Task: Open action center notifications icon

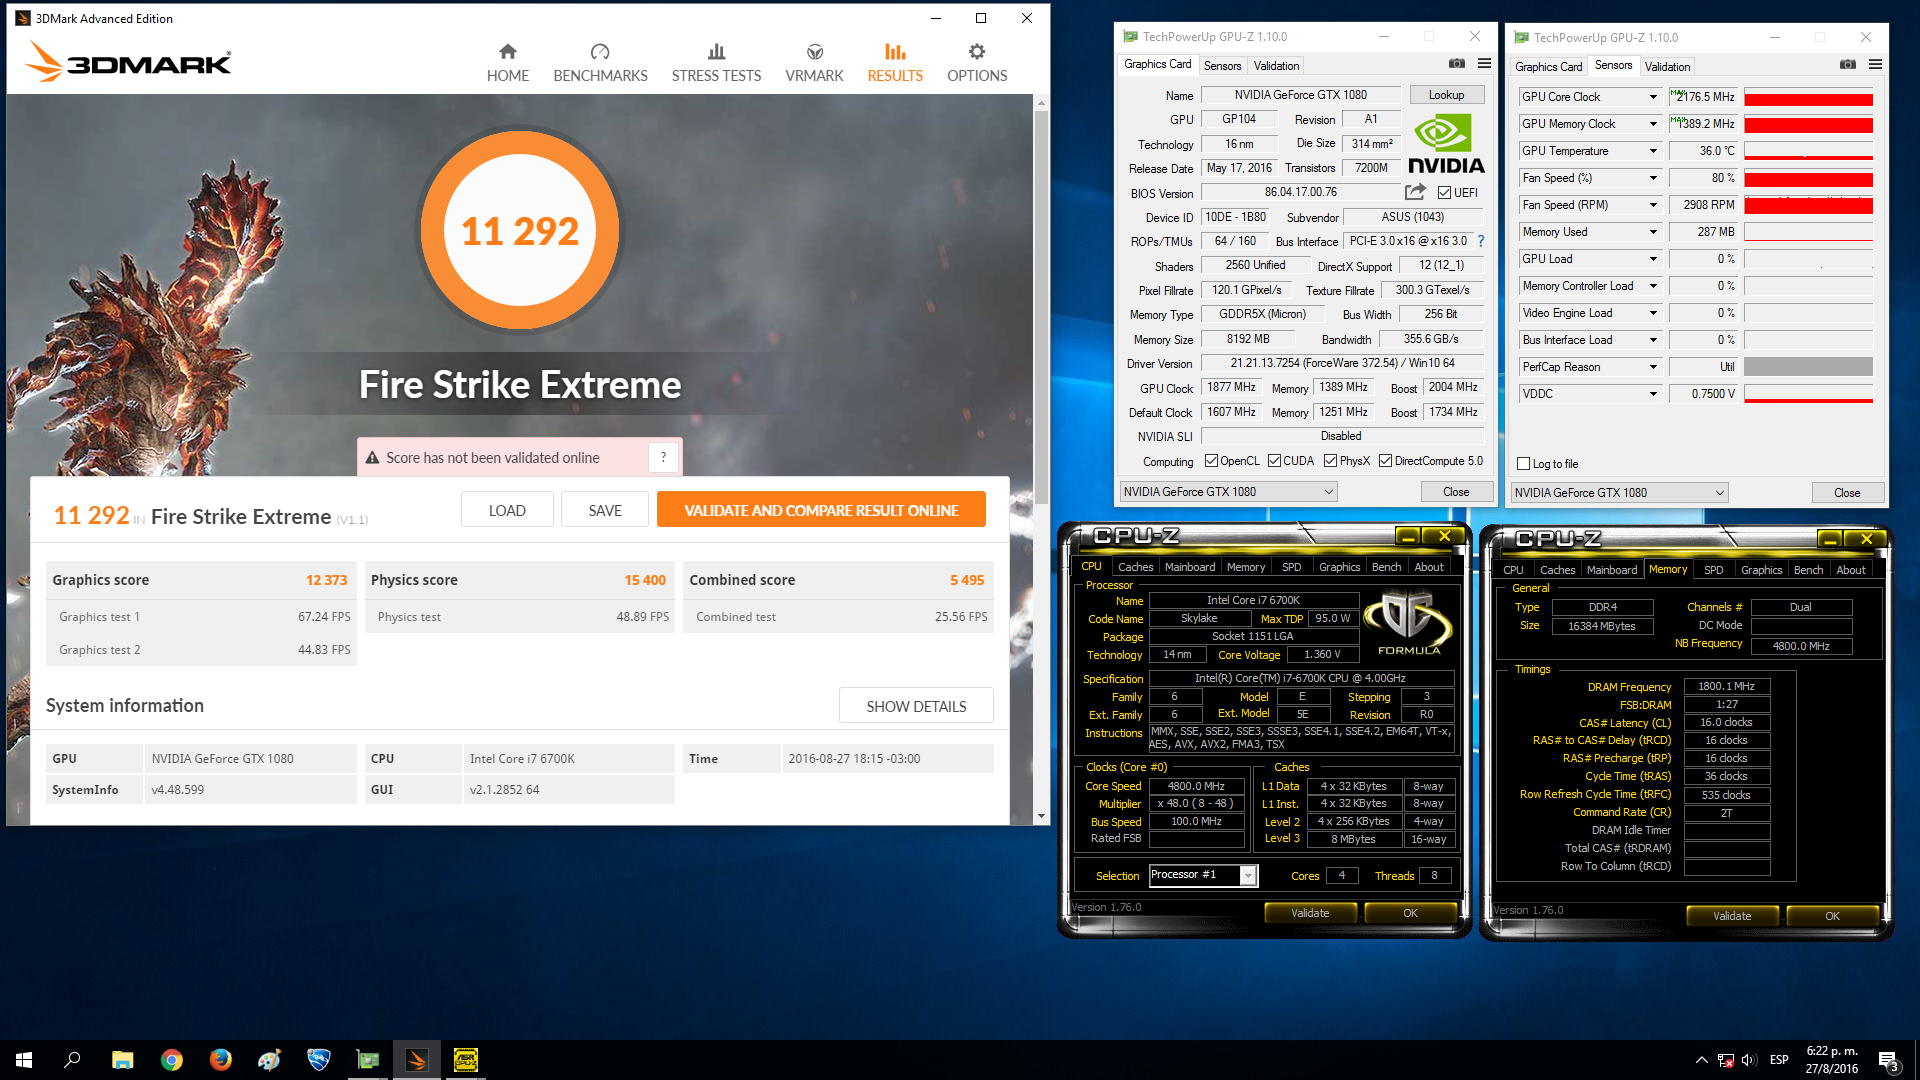Action: tap(1888, 1060)
